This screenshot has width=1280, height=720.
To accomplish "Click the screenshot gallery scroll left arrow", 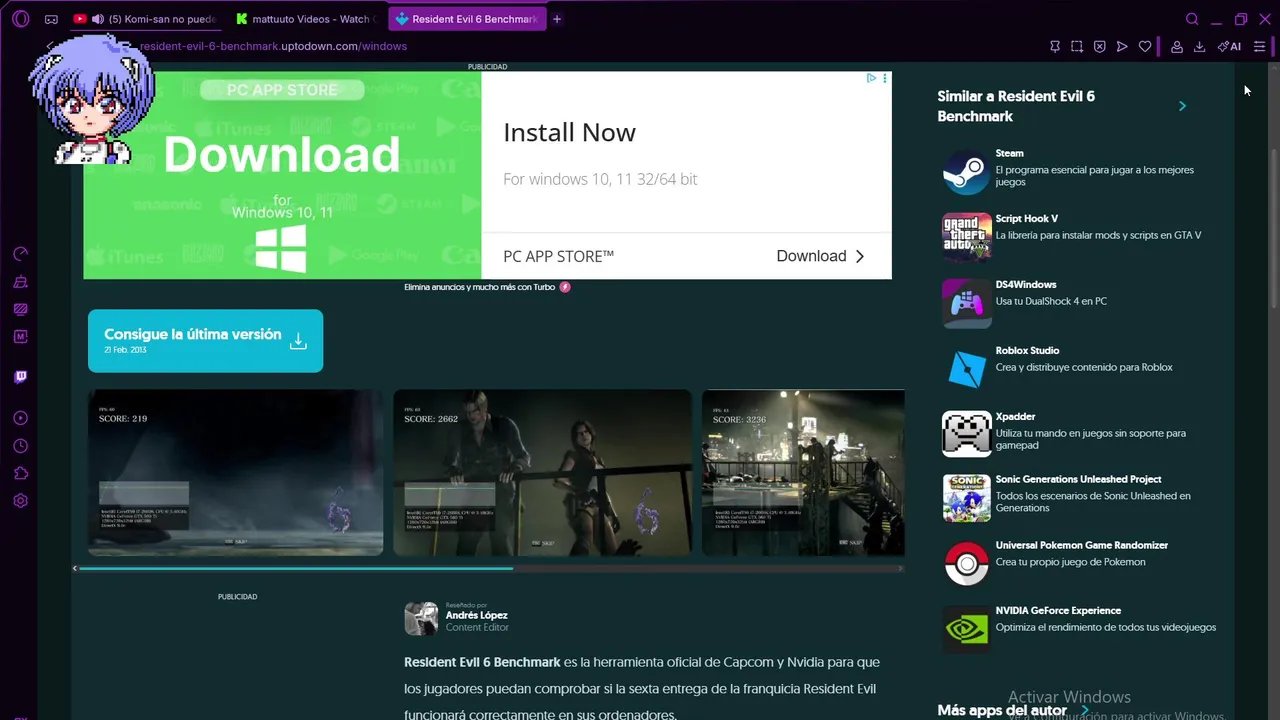I will [75, 568].
